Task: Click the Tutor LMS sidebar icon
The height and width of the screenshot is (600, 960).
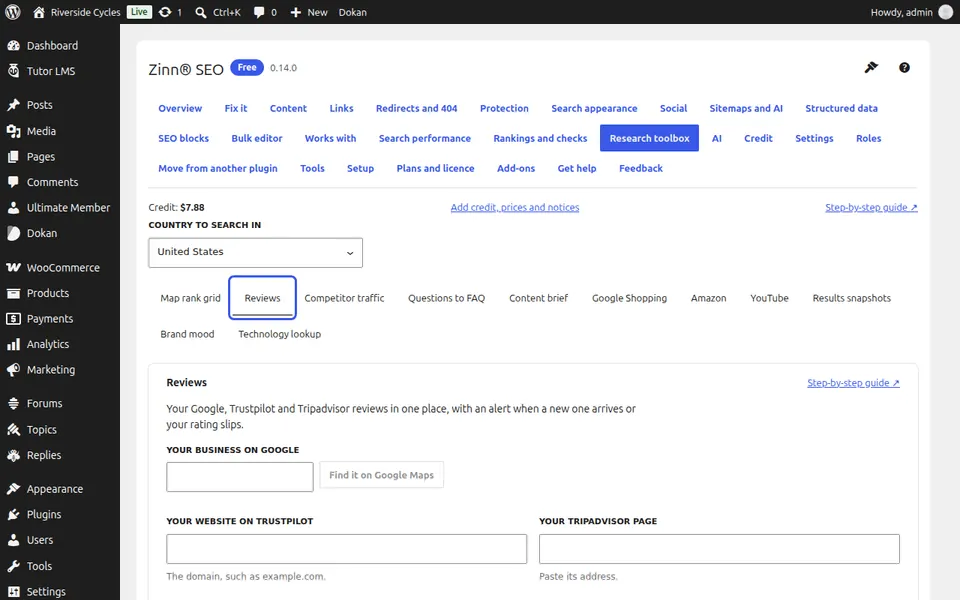Action: click(x=13, y=71)
